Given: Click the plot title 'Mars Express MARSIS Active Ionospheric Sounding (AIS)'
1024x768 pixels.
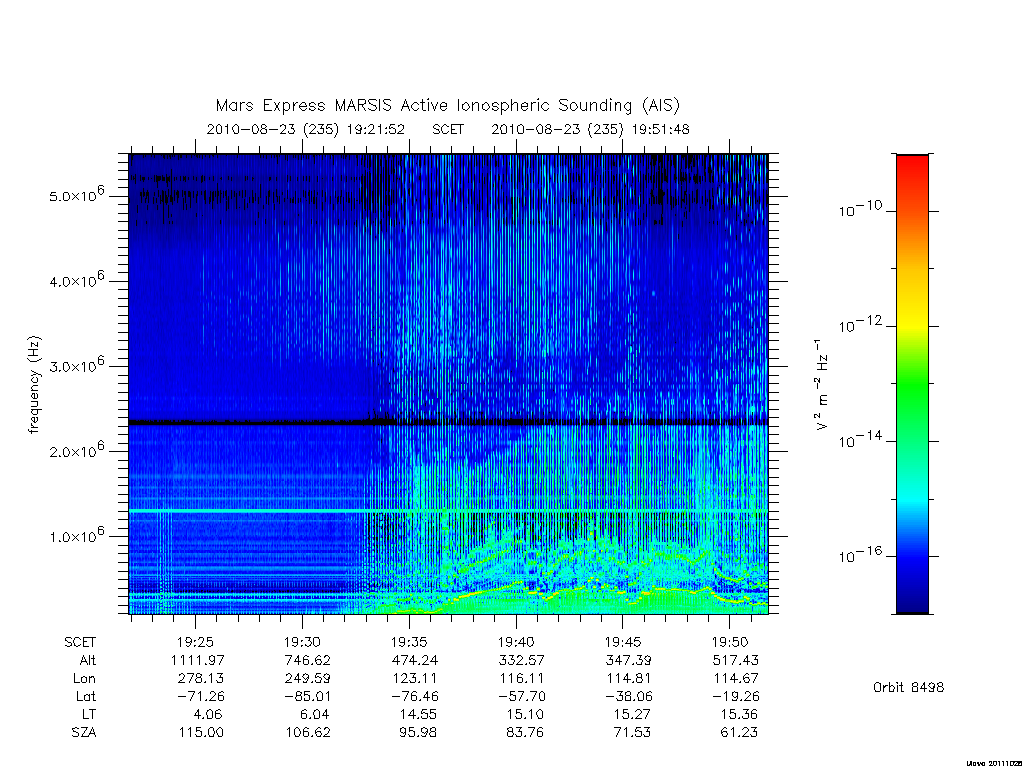Looking at the screenshot, I should coord(447,106).
